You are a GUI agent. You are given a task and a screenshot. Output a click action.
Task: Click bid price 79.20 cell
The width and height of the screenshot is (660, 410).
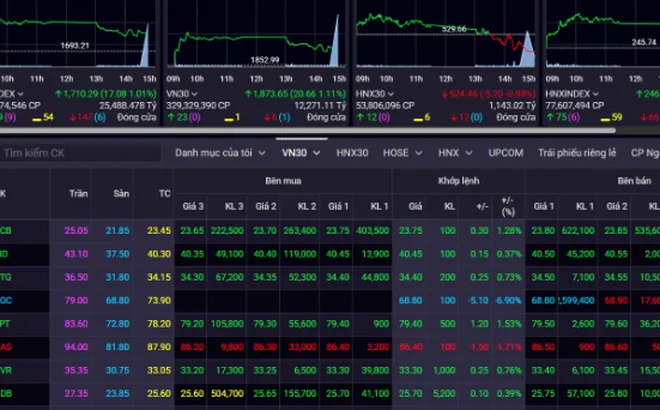tap(192, 323)
